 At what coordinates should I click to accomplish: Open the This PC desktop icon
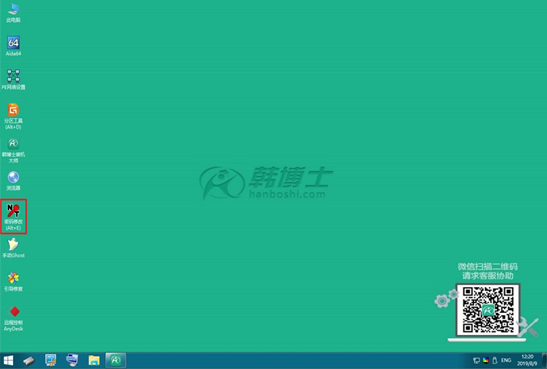[x=13, y=13]
